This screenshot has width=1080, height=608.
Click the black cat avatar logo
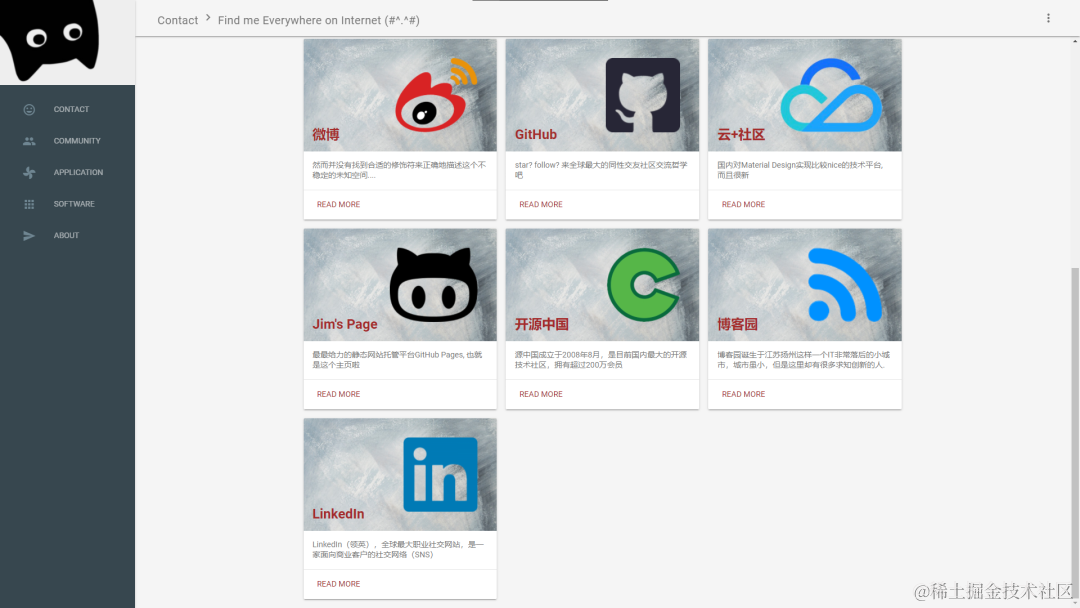click(x=50, y=40)
